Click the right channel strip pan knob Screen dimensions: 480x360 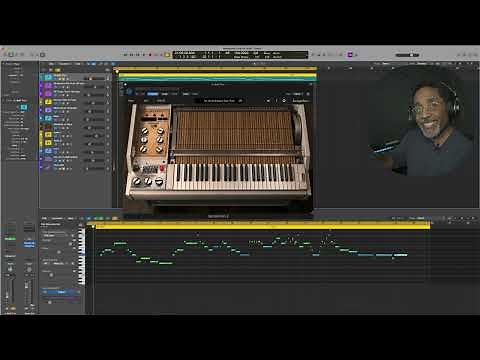(29, 269)
